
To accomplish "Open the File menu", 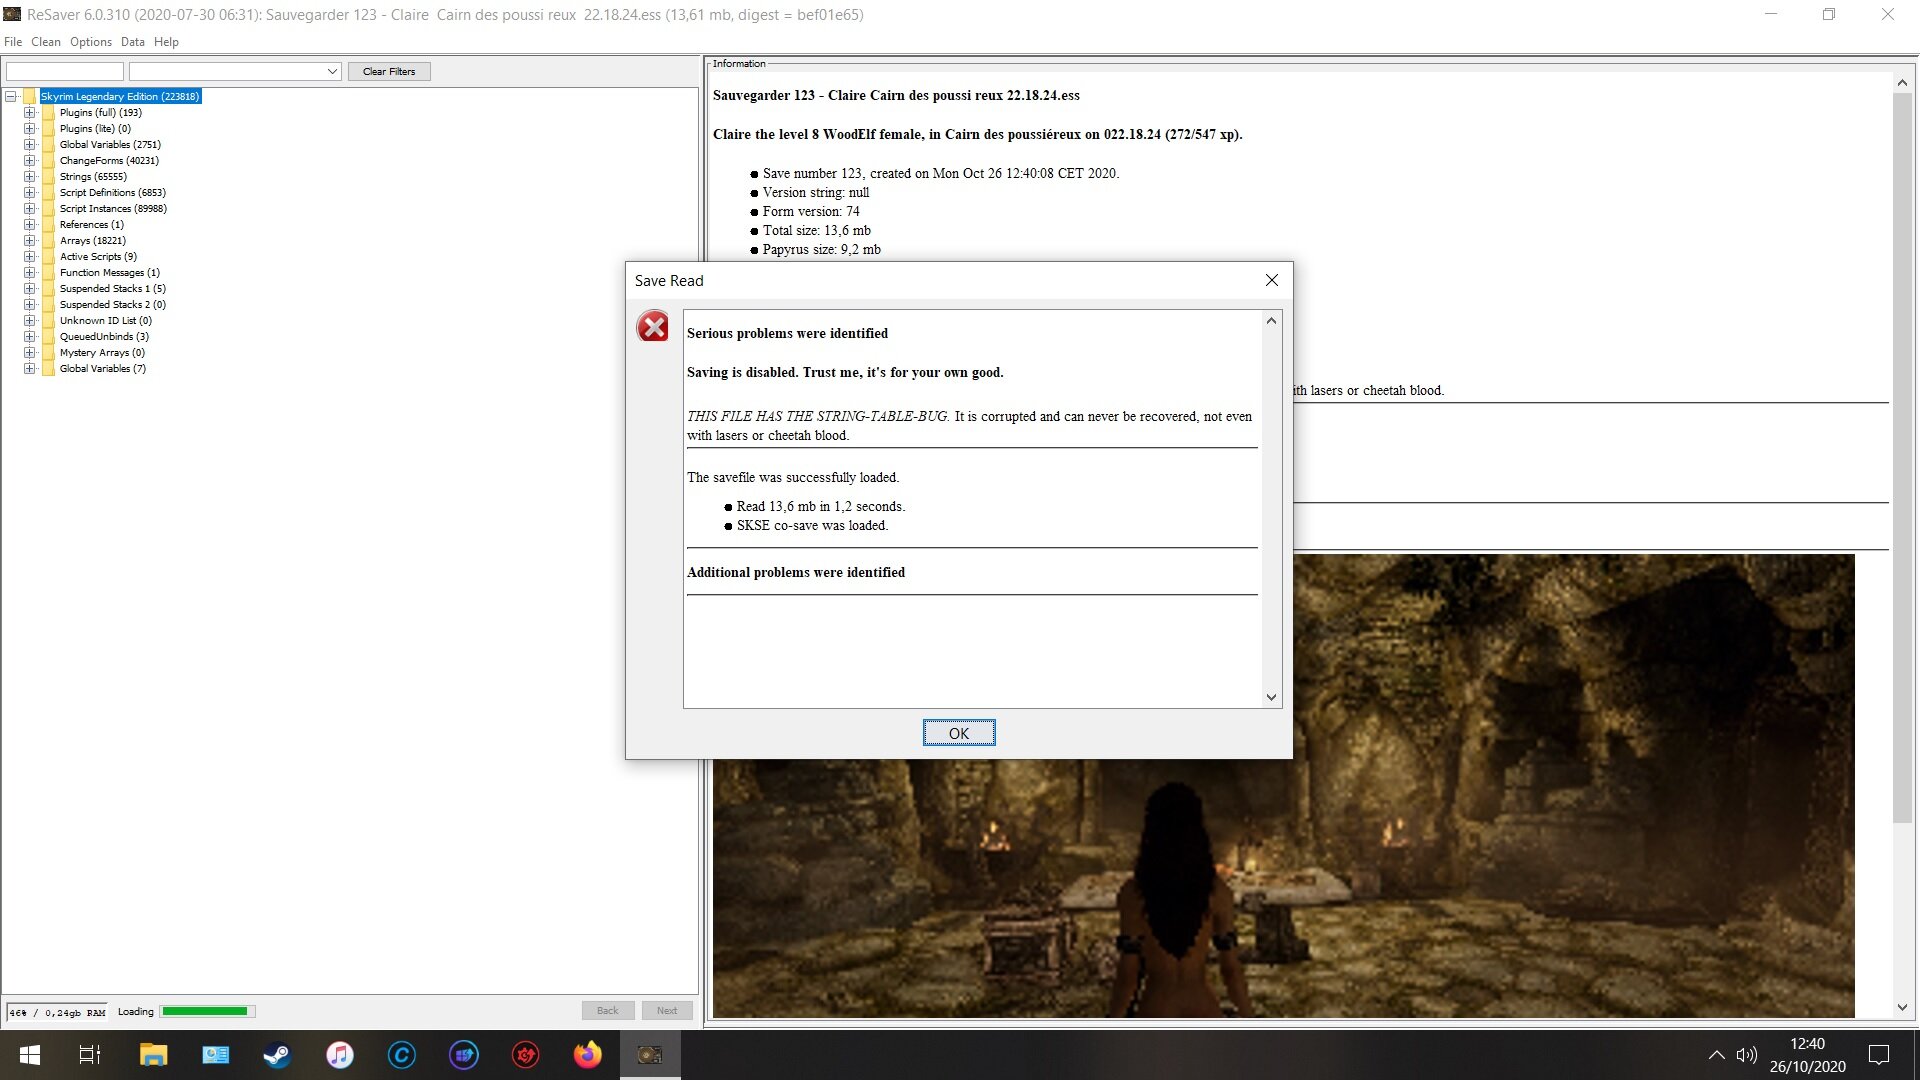I will click(13, 42).
